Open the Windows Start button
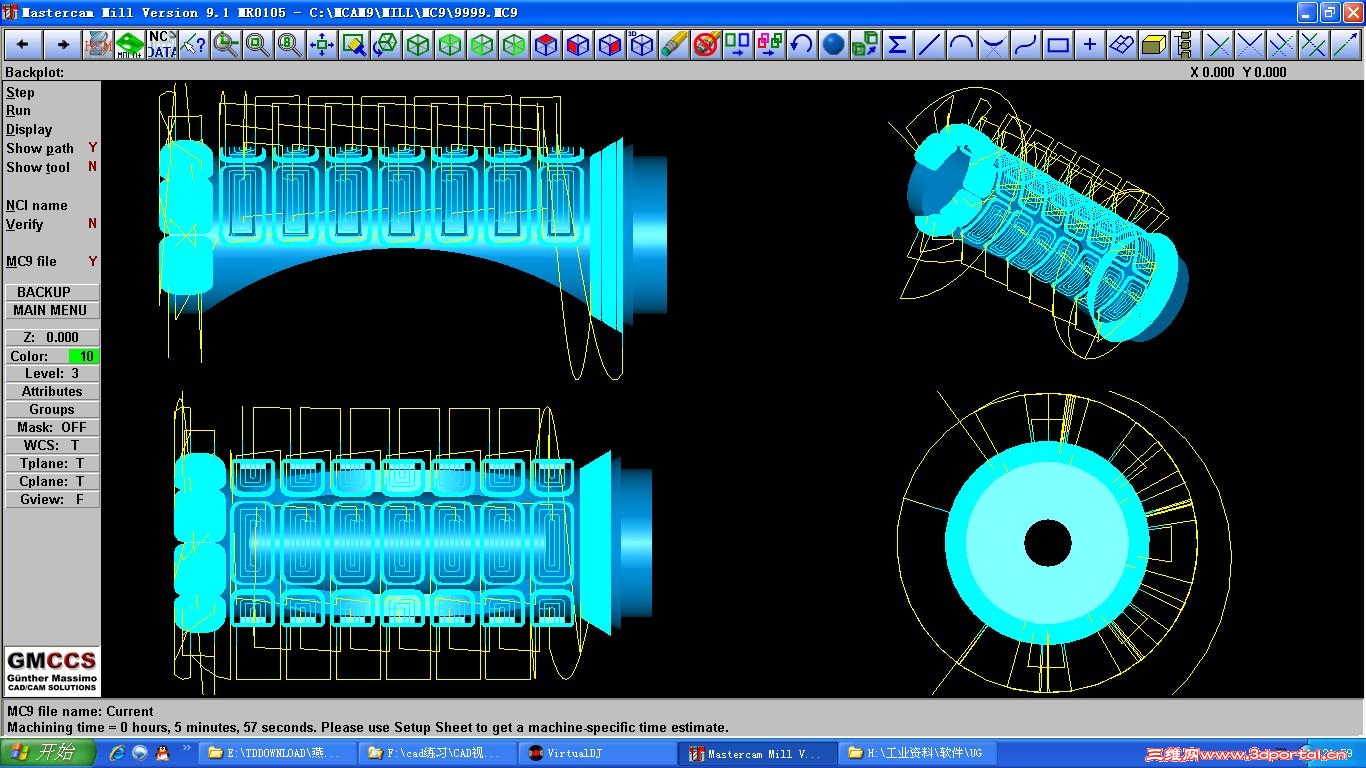The image size is (1366, 768). (48, 753)
